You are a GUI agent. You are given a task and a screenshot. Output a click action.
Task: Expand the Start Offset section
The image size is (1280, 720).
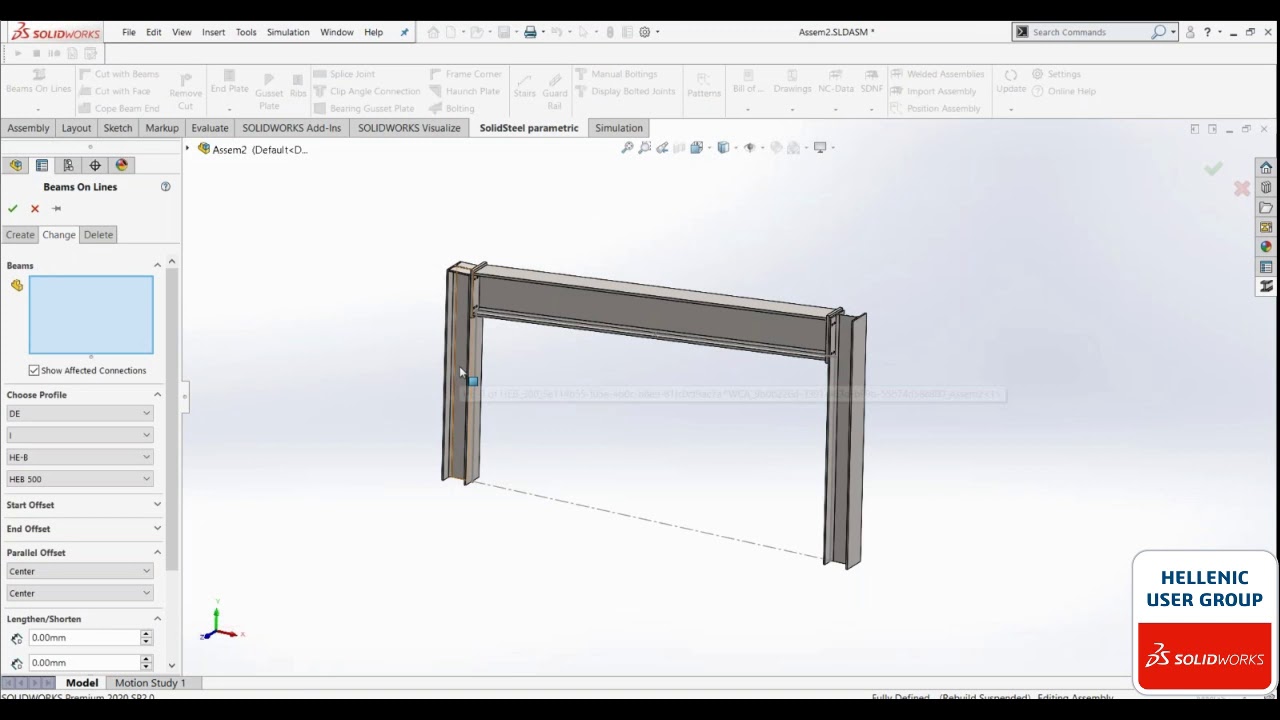(x=157, y=505)
